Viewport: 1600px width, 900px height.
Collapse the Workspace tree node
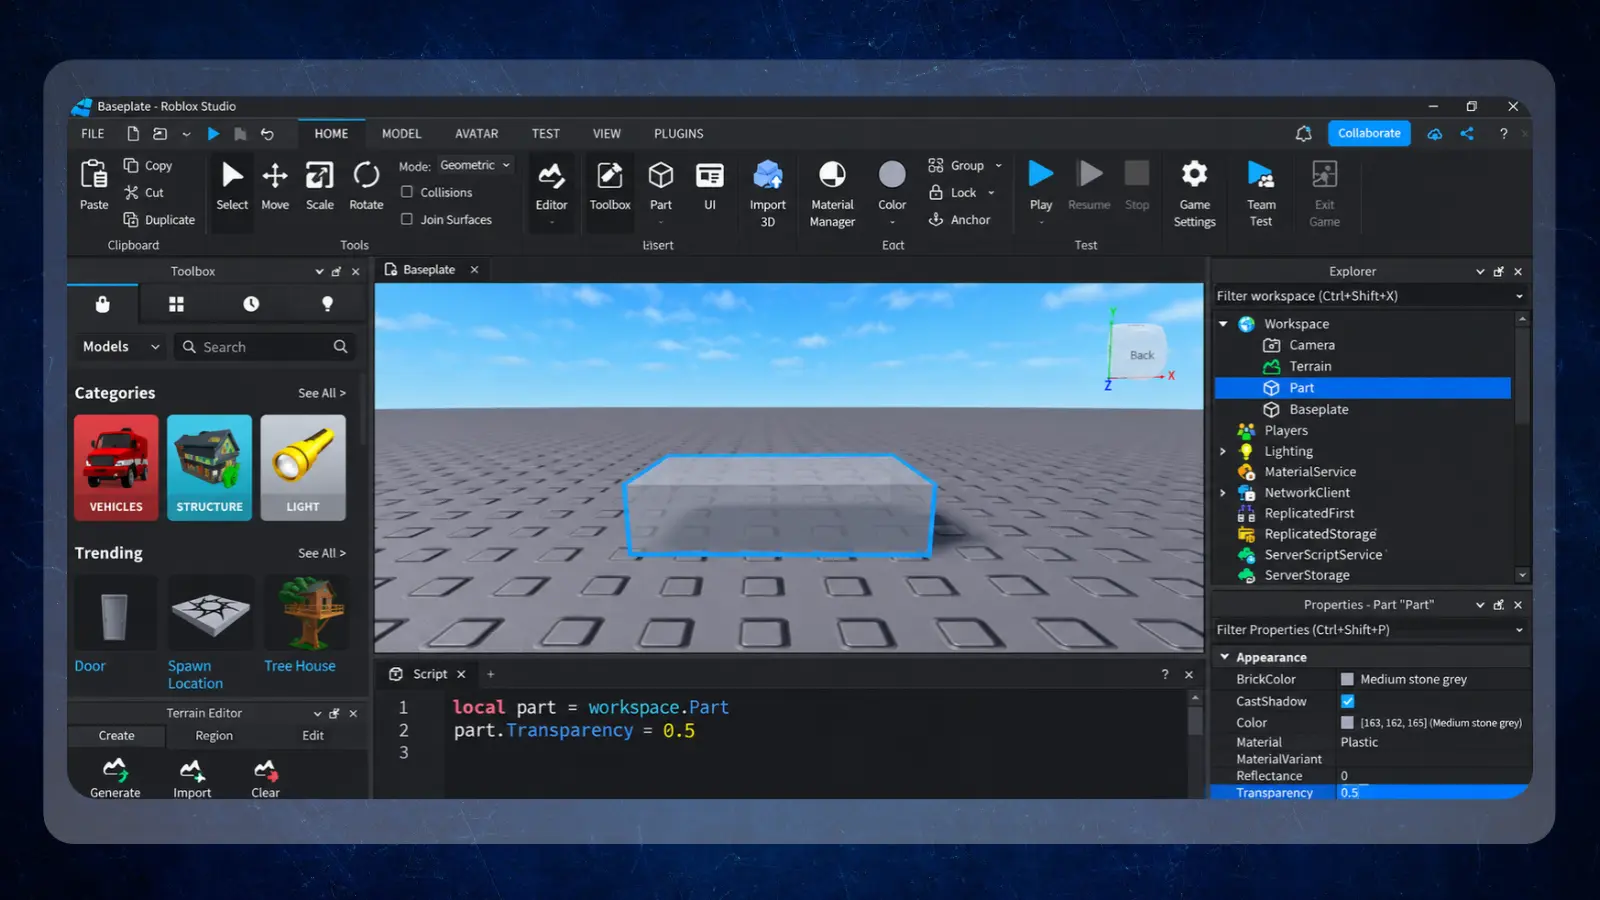tap(1223, 324)
